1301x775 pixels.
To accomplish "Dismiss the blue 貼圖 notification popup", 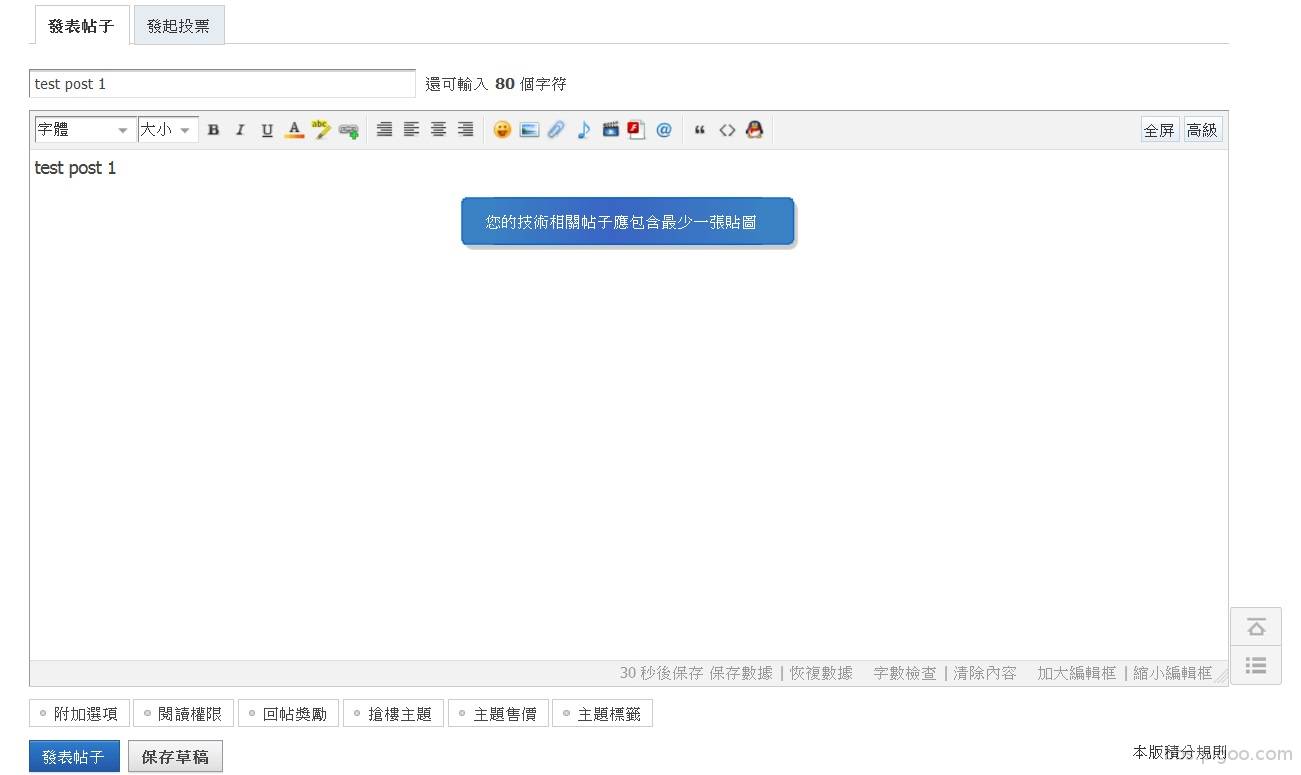I will coord(627,221).
